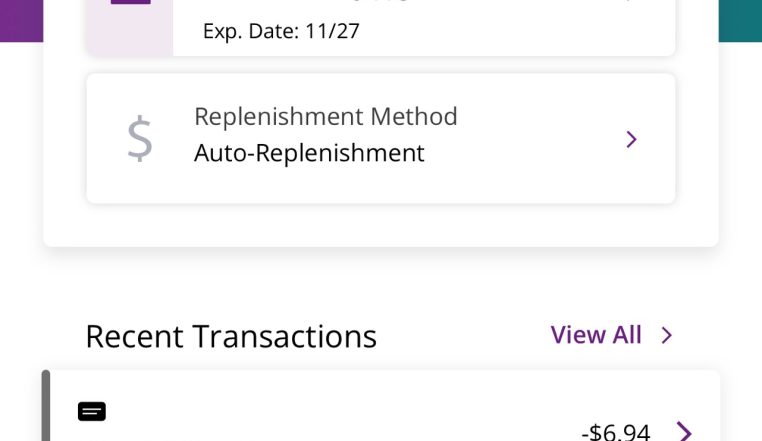Image resolution: width=762 pixels, height=441 pixels.
Task: Open View All recent transactions
Action: pos(596,335)
